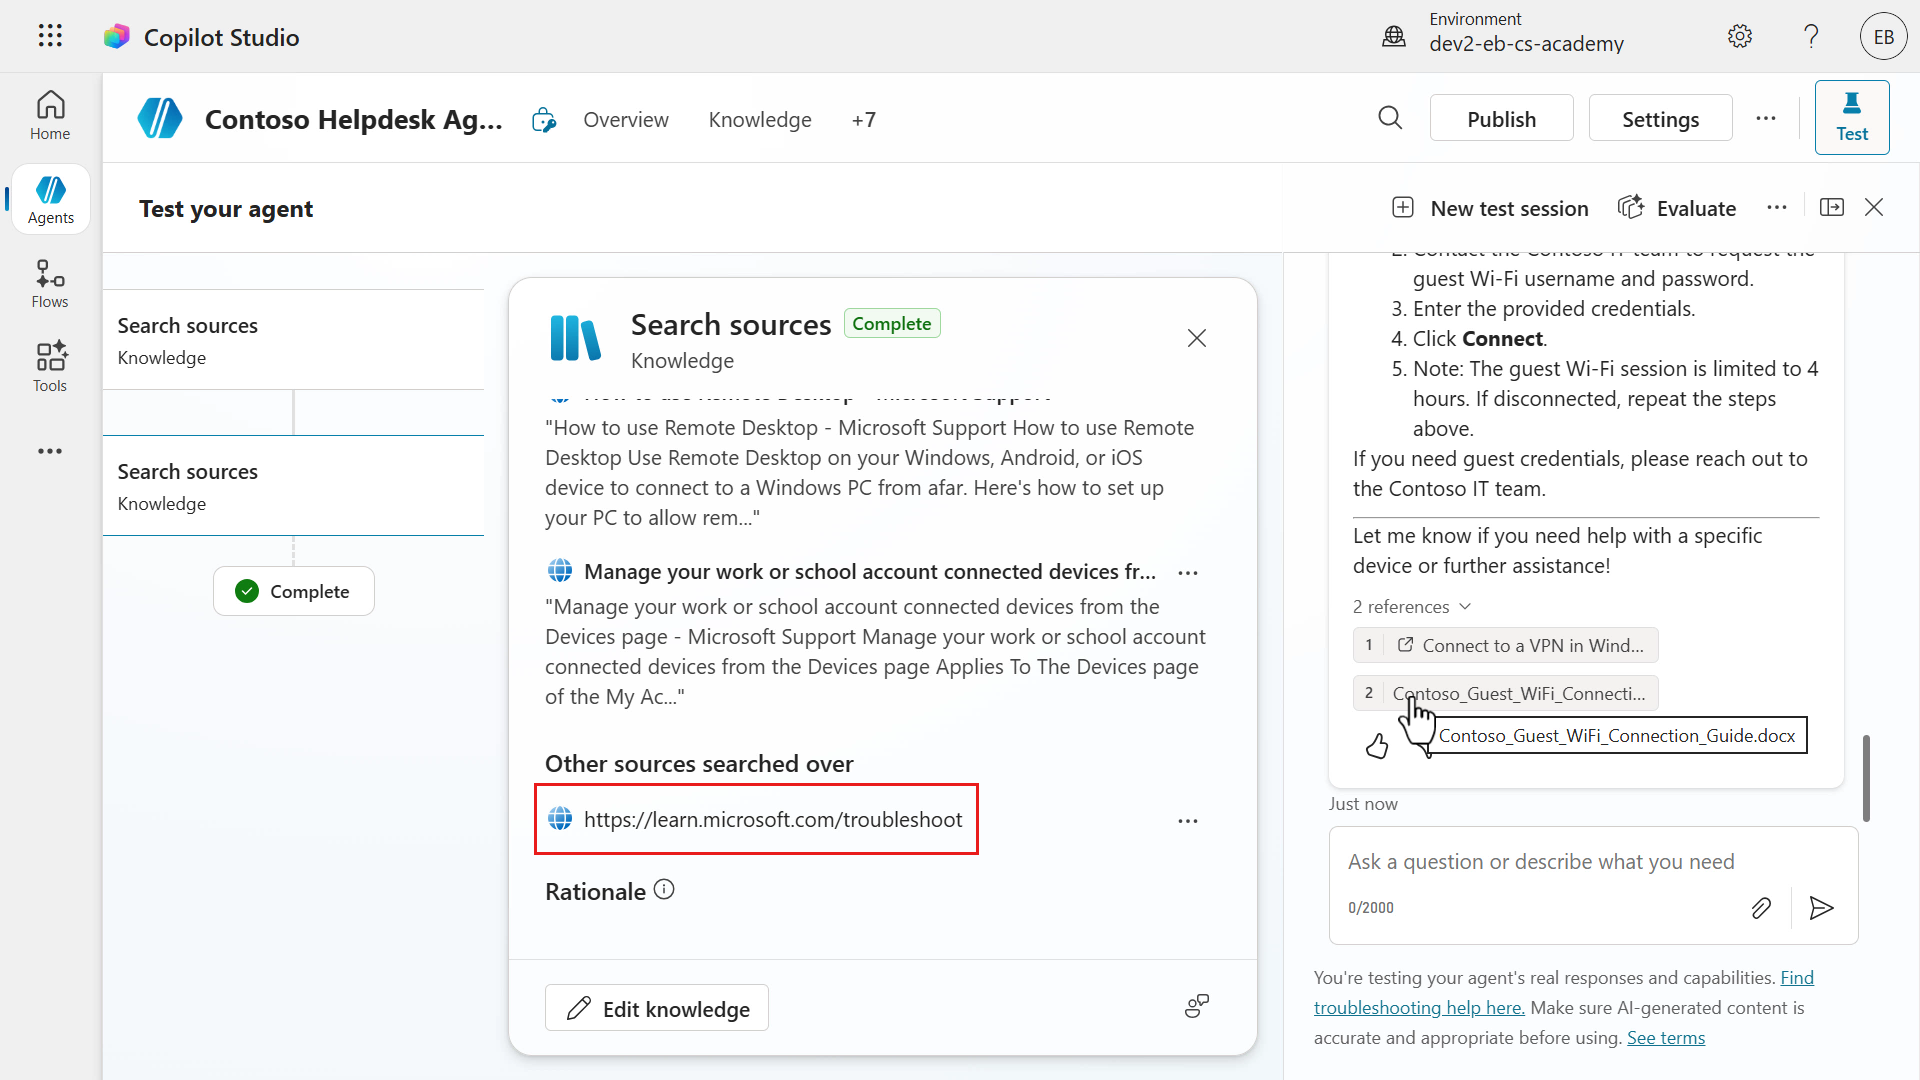
Task: Open overflow menu beside Evaluate
Action: (1777, 207)
